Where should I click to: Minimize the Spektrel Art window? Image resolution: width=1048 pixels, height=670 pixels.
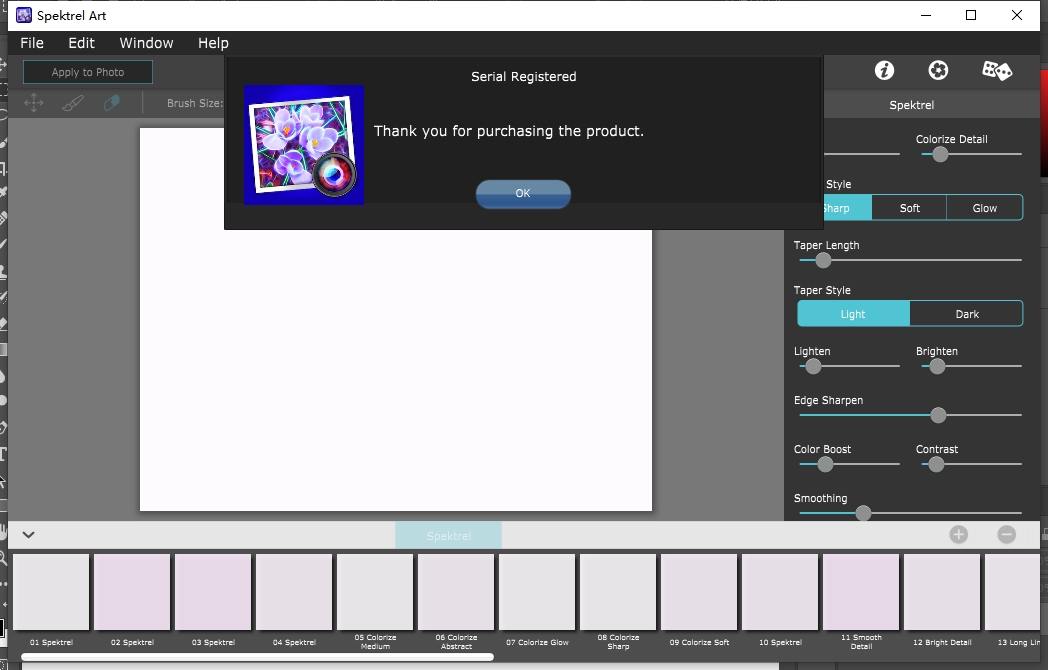[926, 15]
